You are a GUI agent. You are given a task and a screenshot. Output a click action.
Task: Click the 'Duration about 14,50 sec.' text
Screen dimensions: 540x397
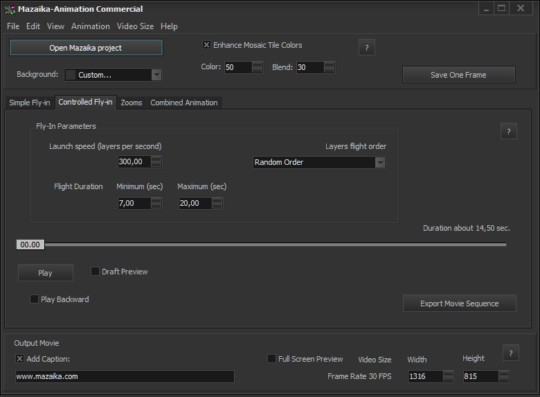tap(466, 228)
